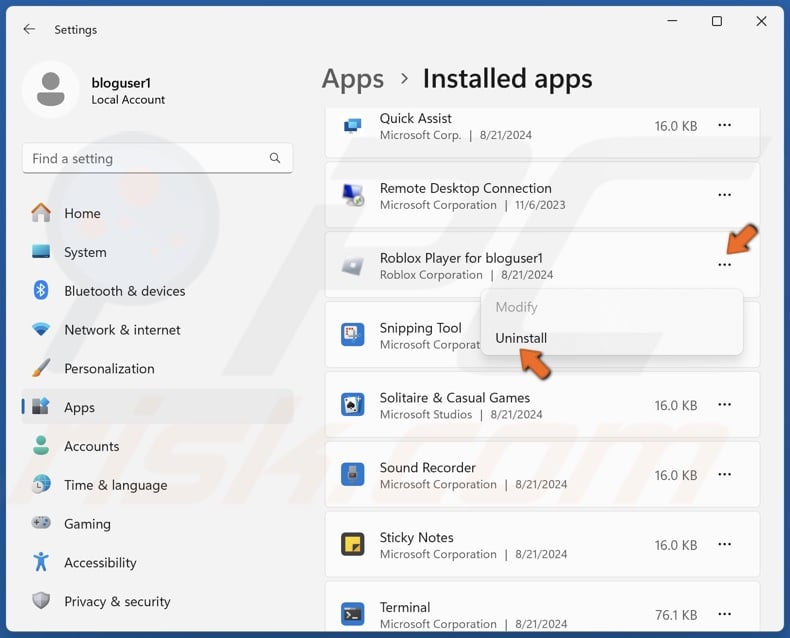Click the Terminal app icon

click(352, 614)
